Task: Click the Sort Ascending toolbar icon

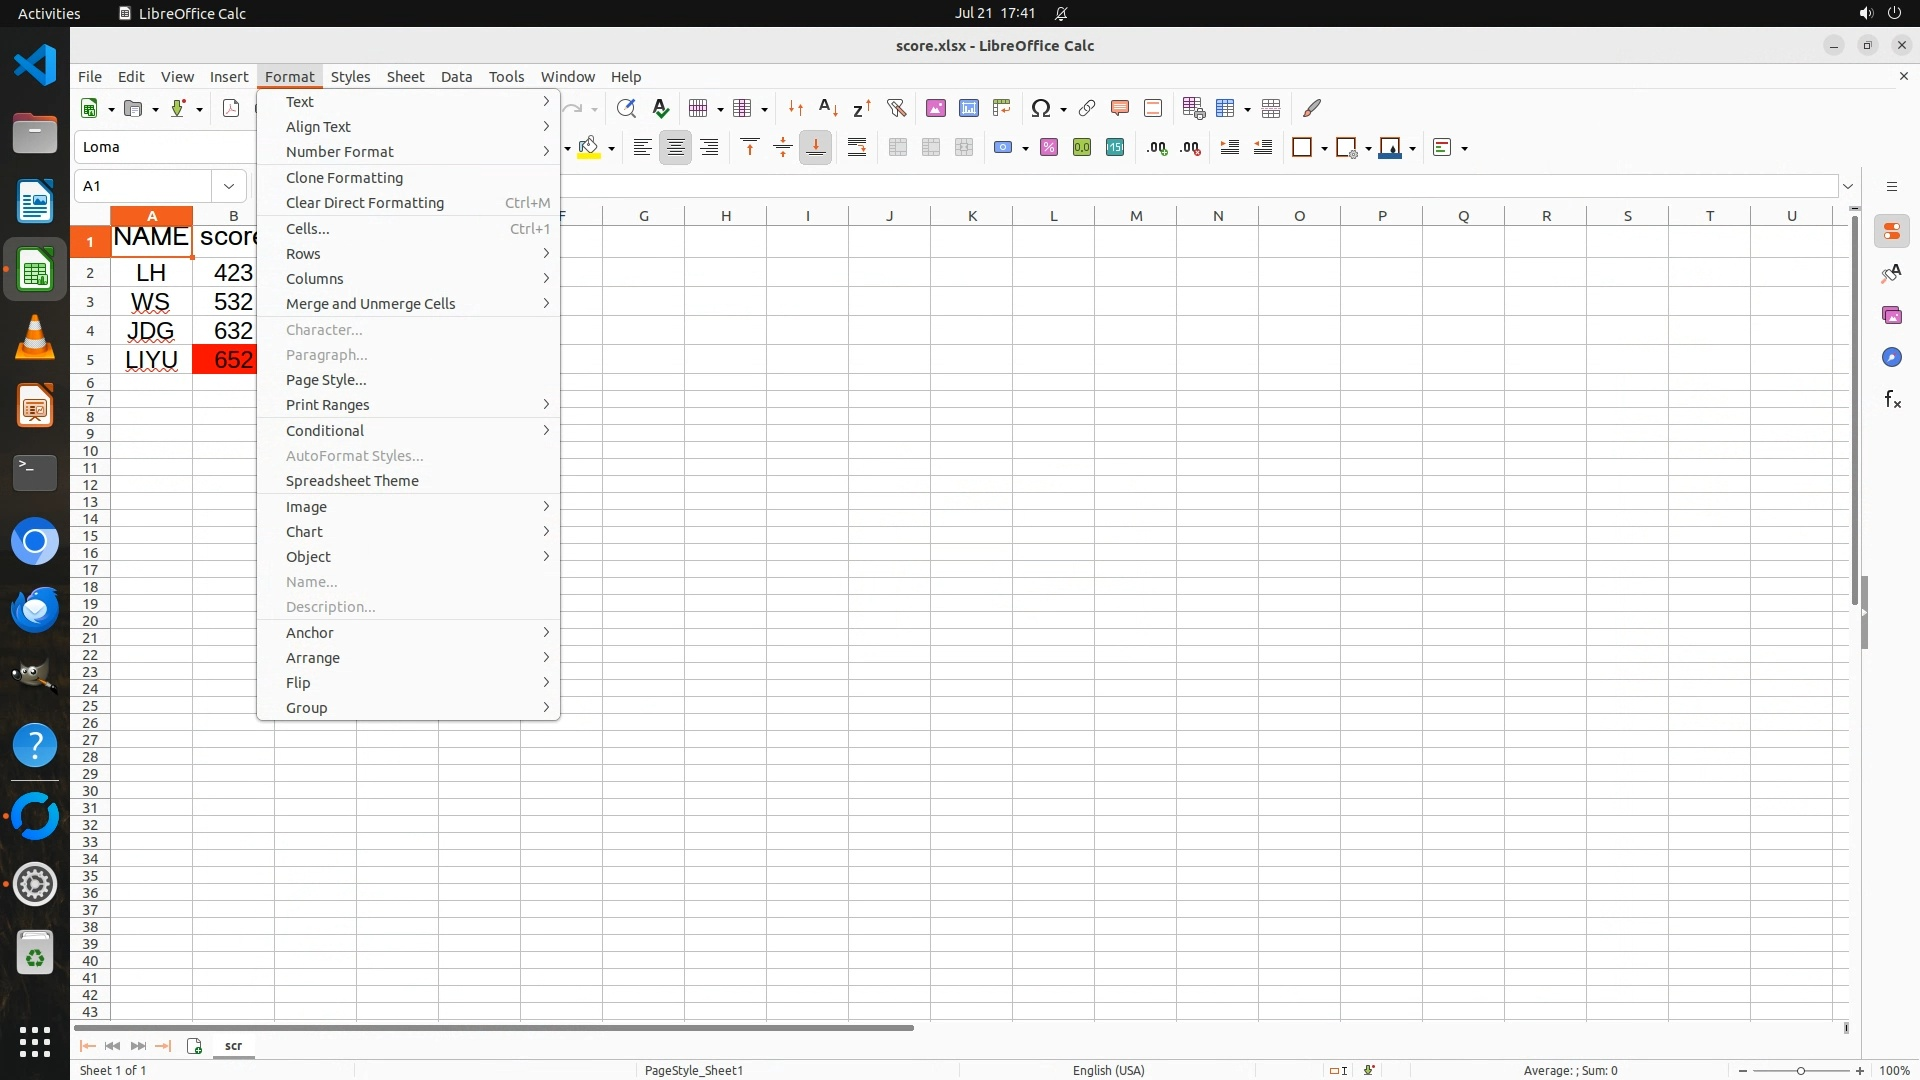Action: pos(828,108)
